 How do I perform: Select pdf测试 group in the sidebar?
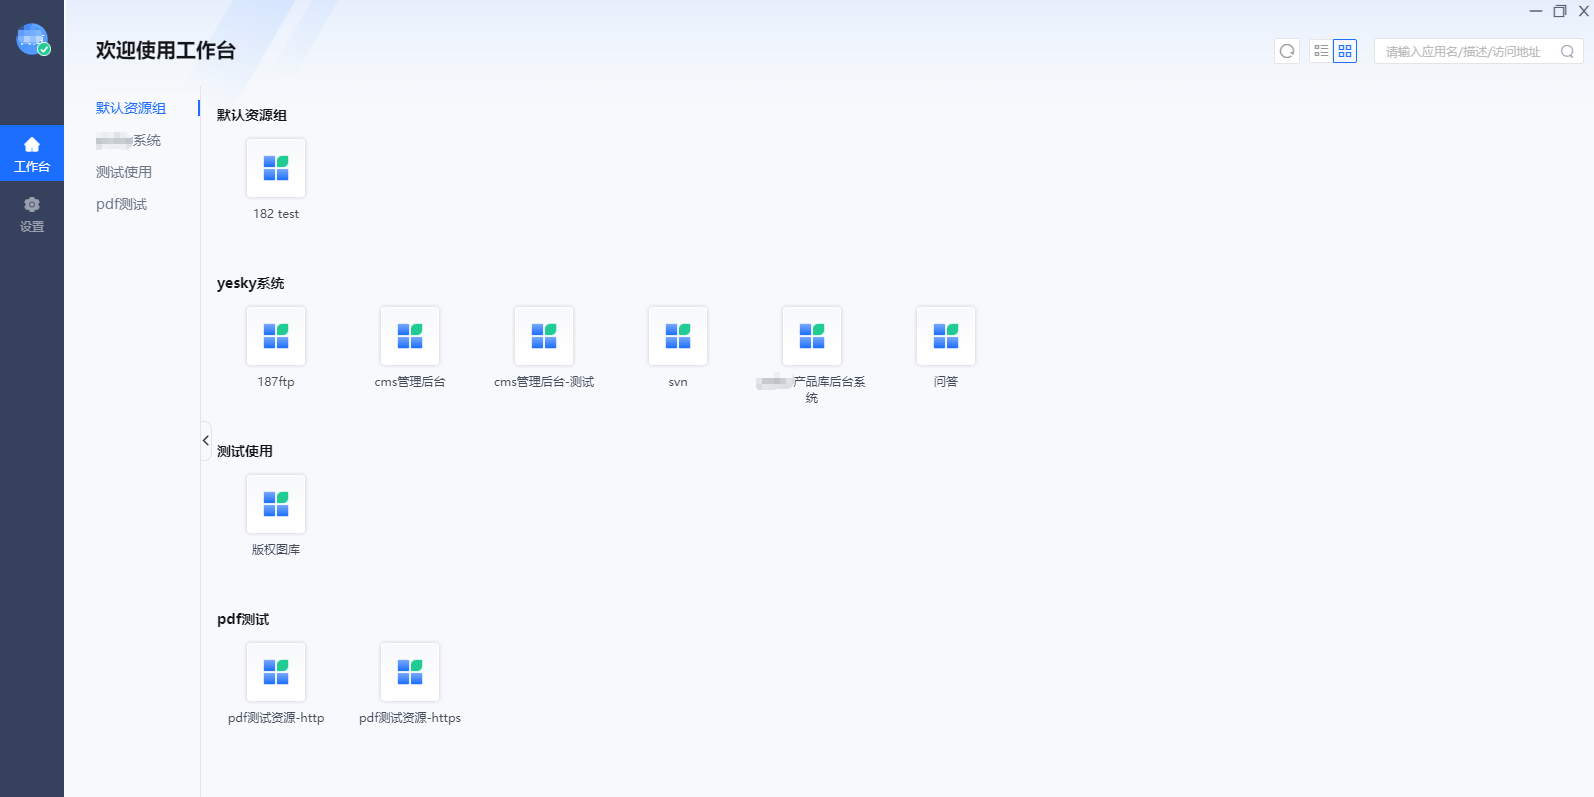(x=121, y=204)
